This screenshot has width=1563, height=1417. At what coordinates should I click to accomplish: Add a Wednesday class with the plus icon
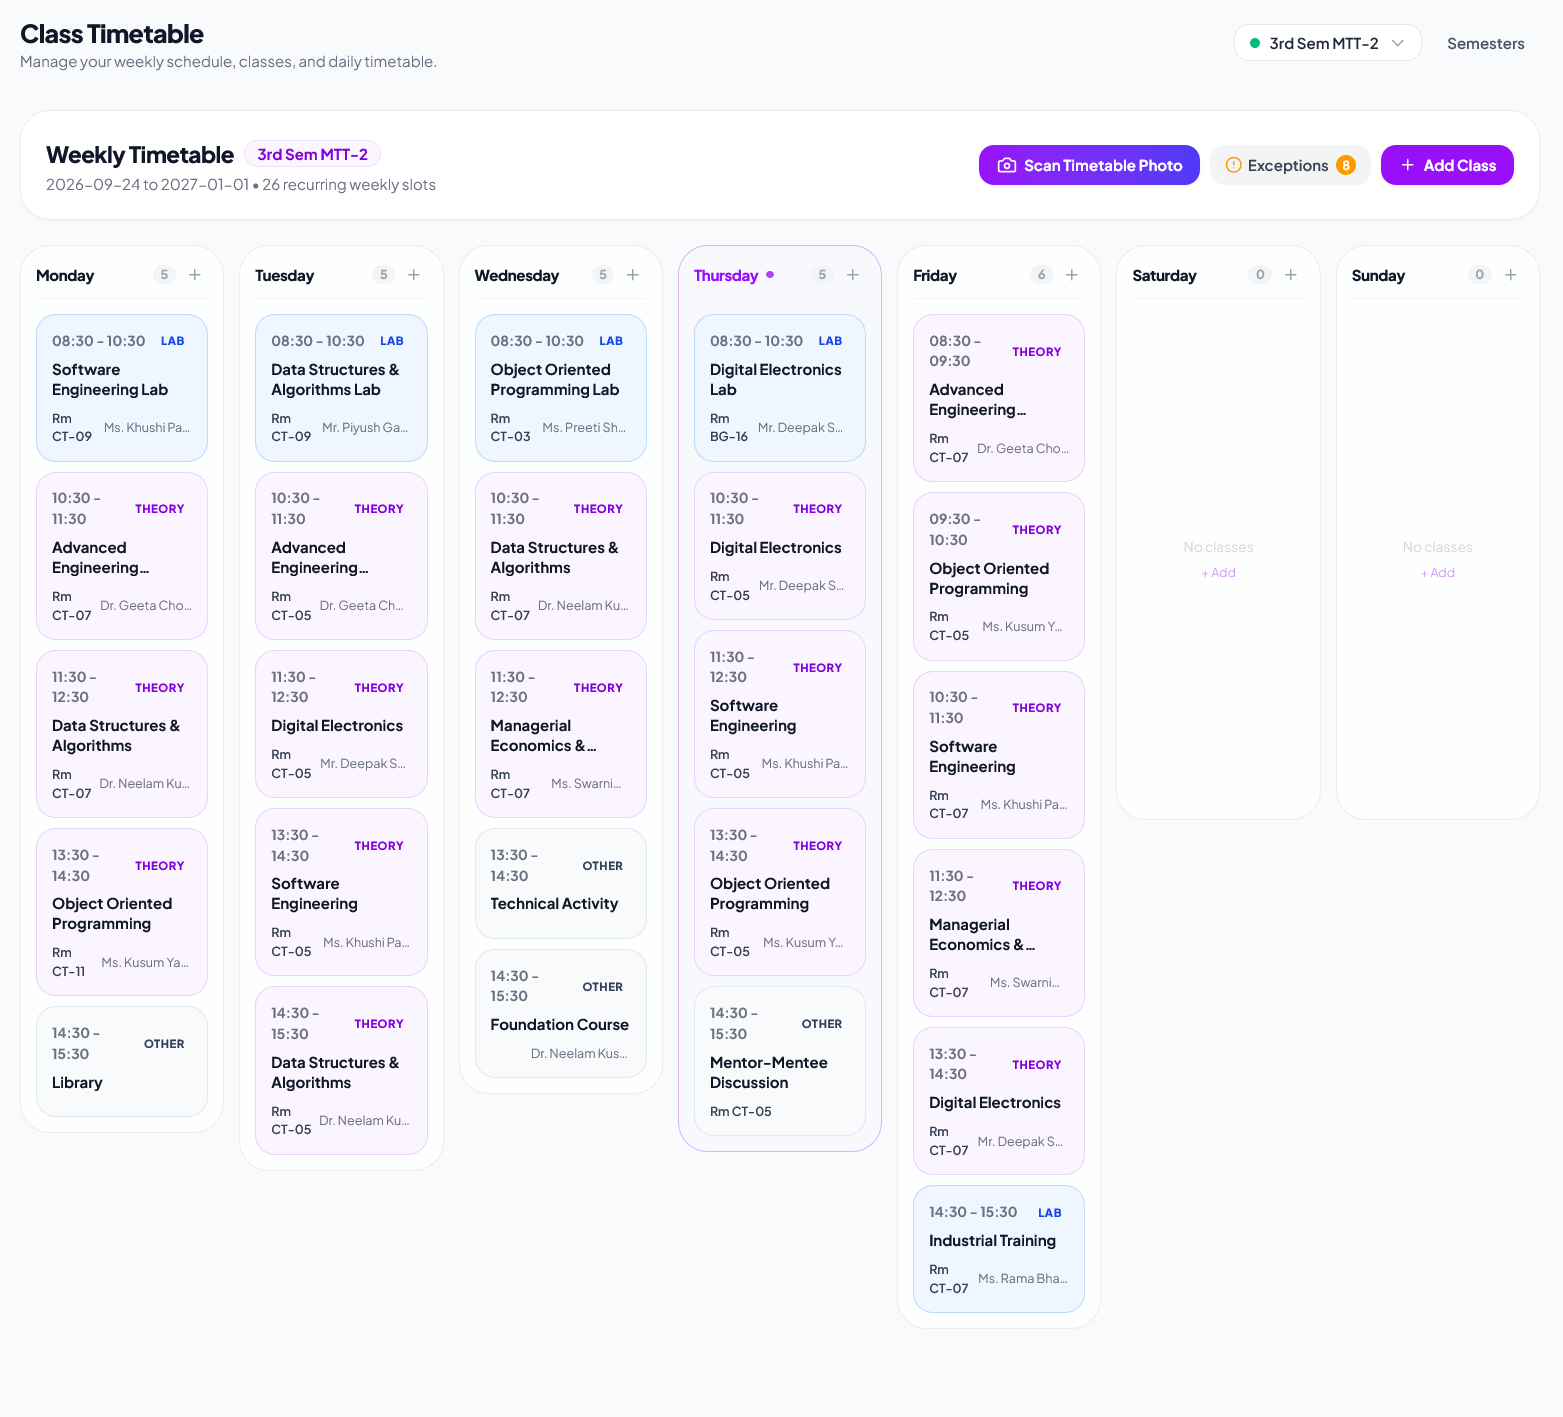(633, 275)
